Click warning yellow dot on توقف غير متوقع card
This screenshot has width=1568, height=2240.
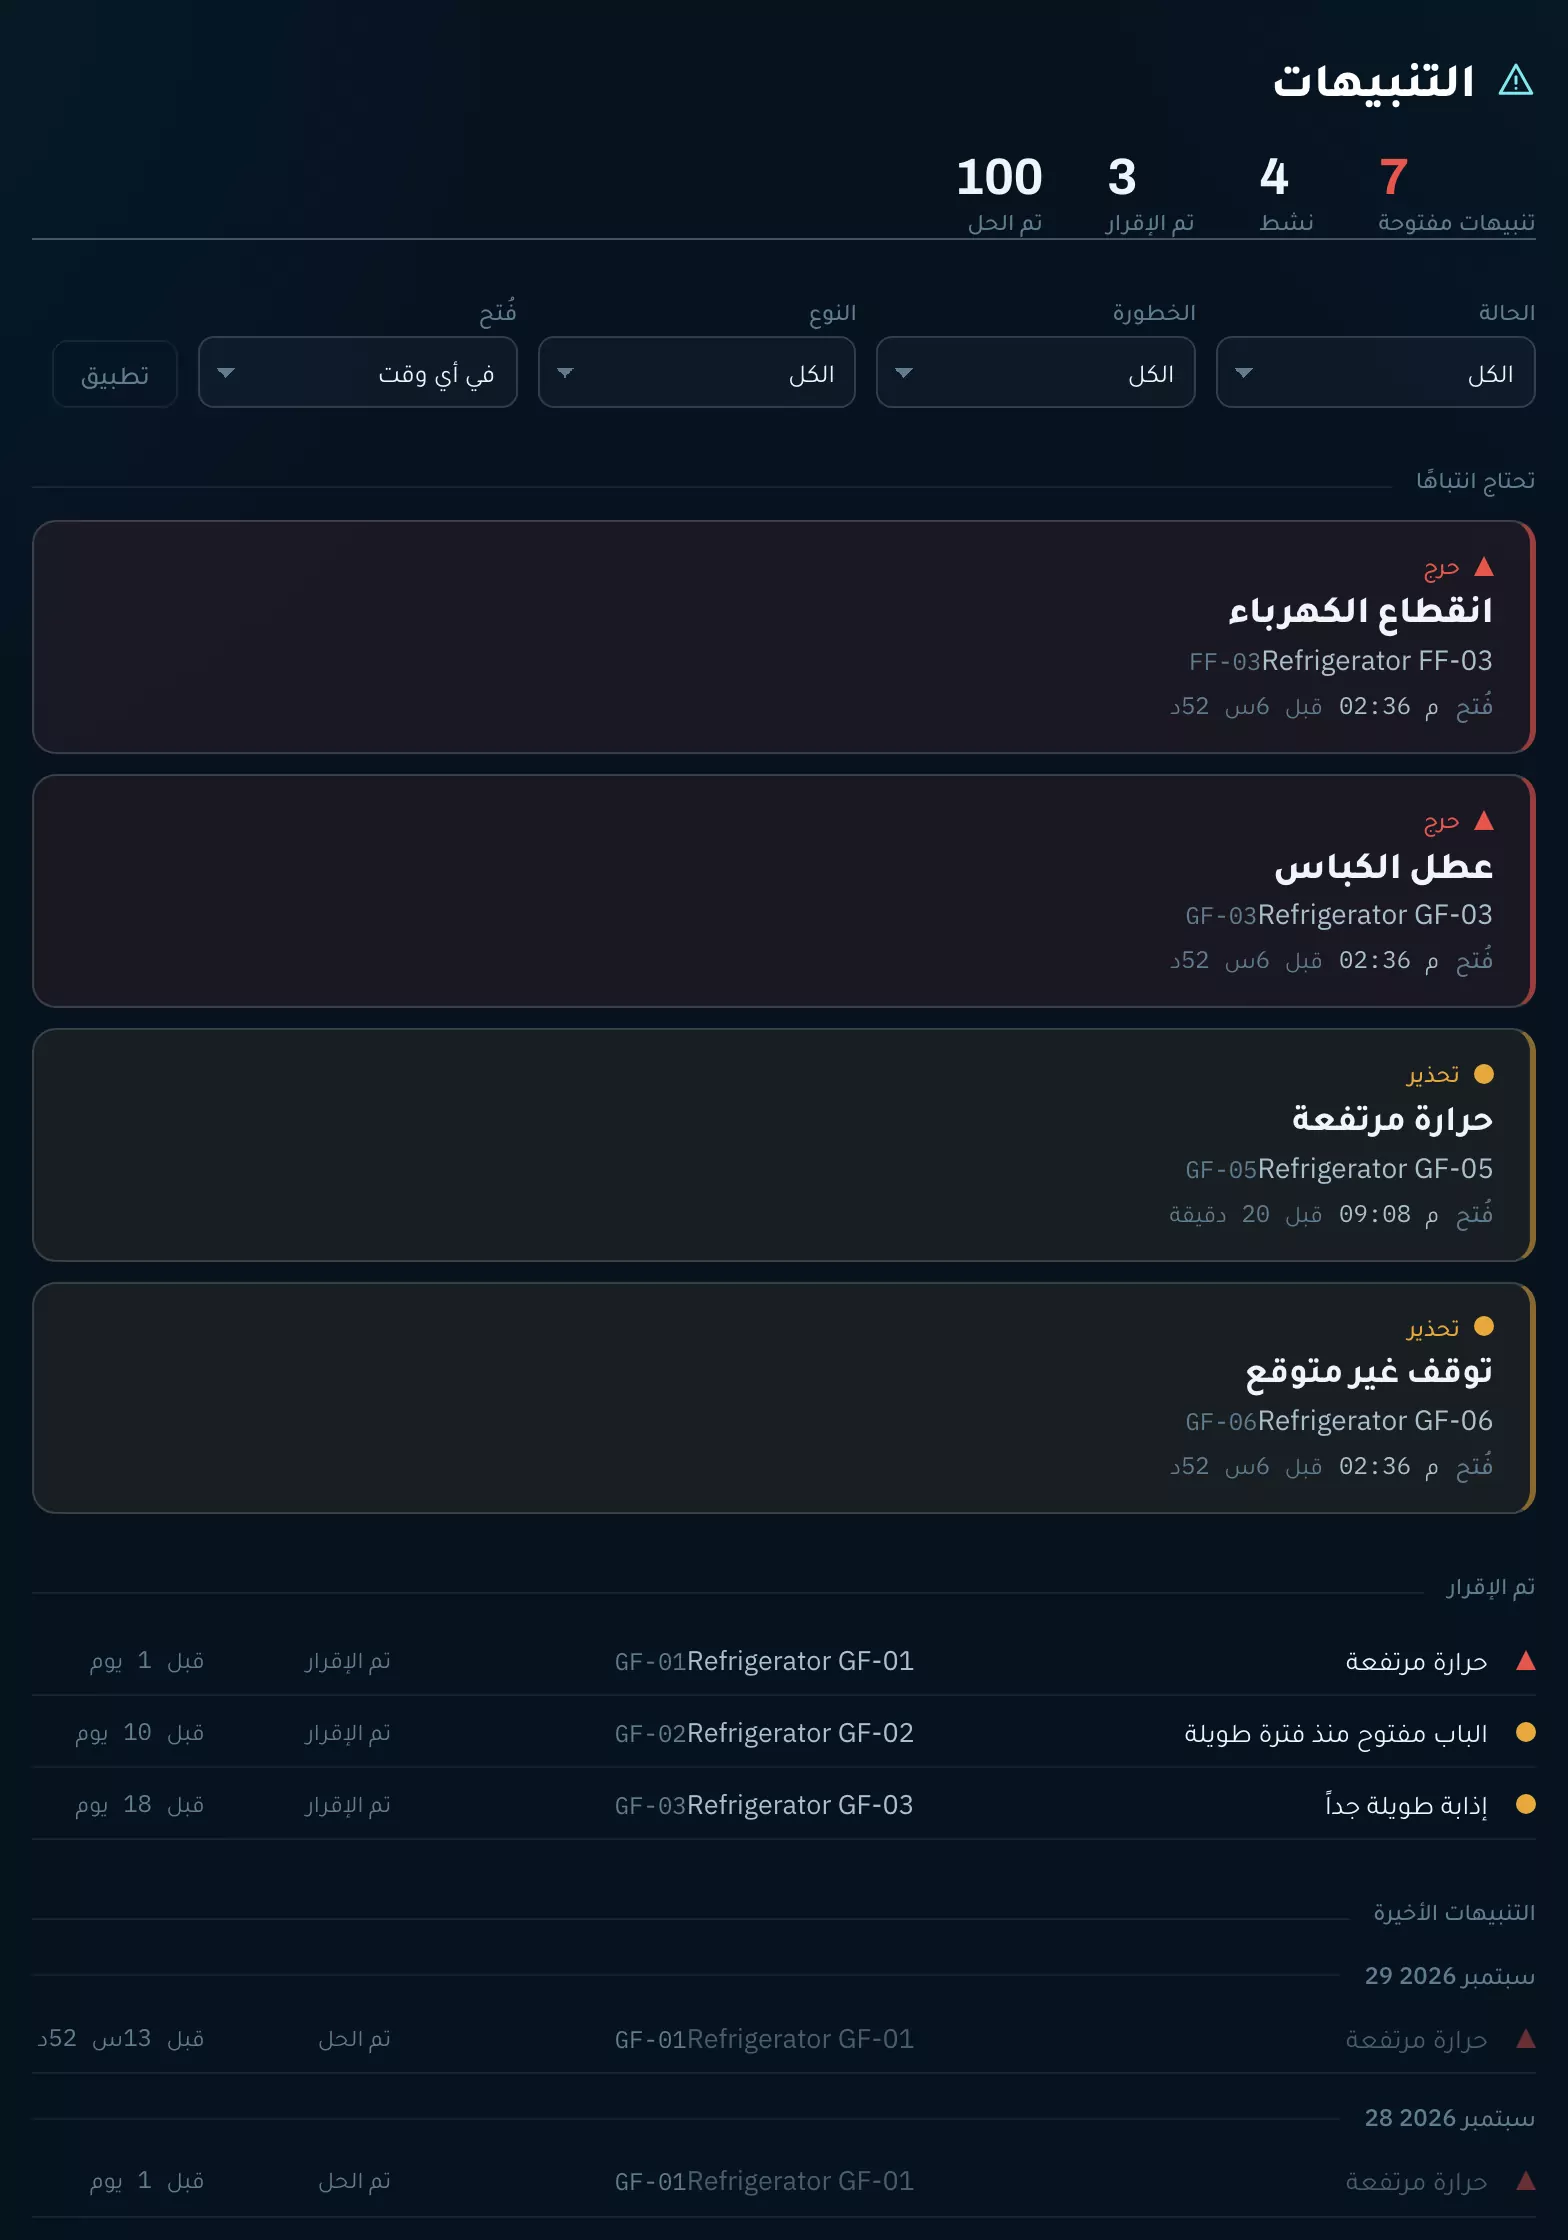pyautogui.click(x=1484, y=1326)
